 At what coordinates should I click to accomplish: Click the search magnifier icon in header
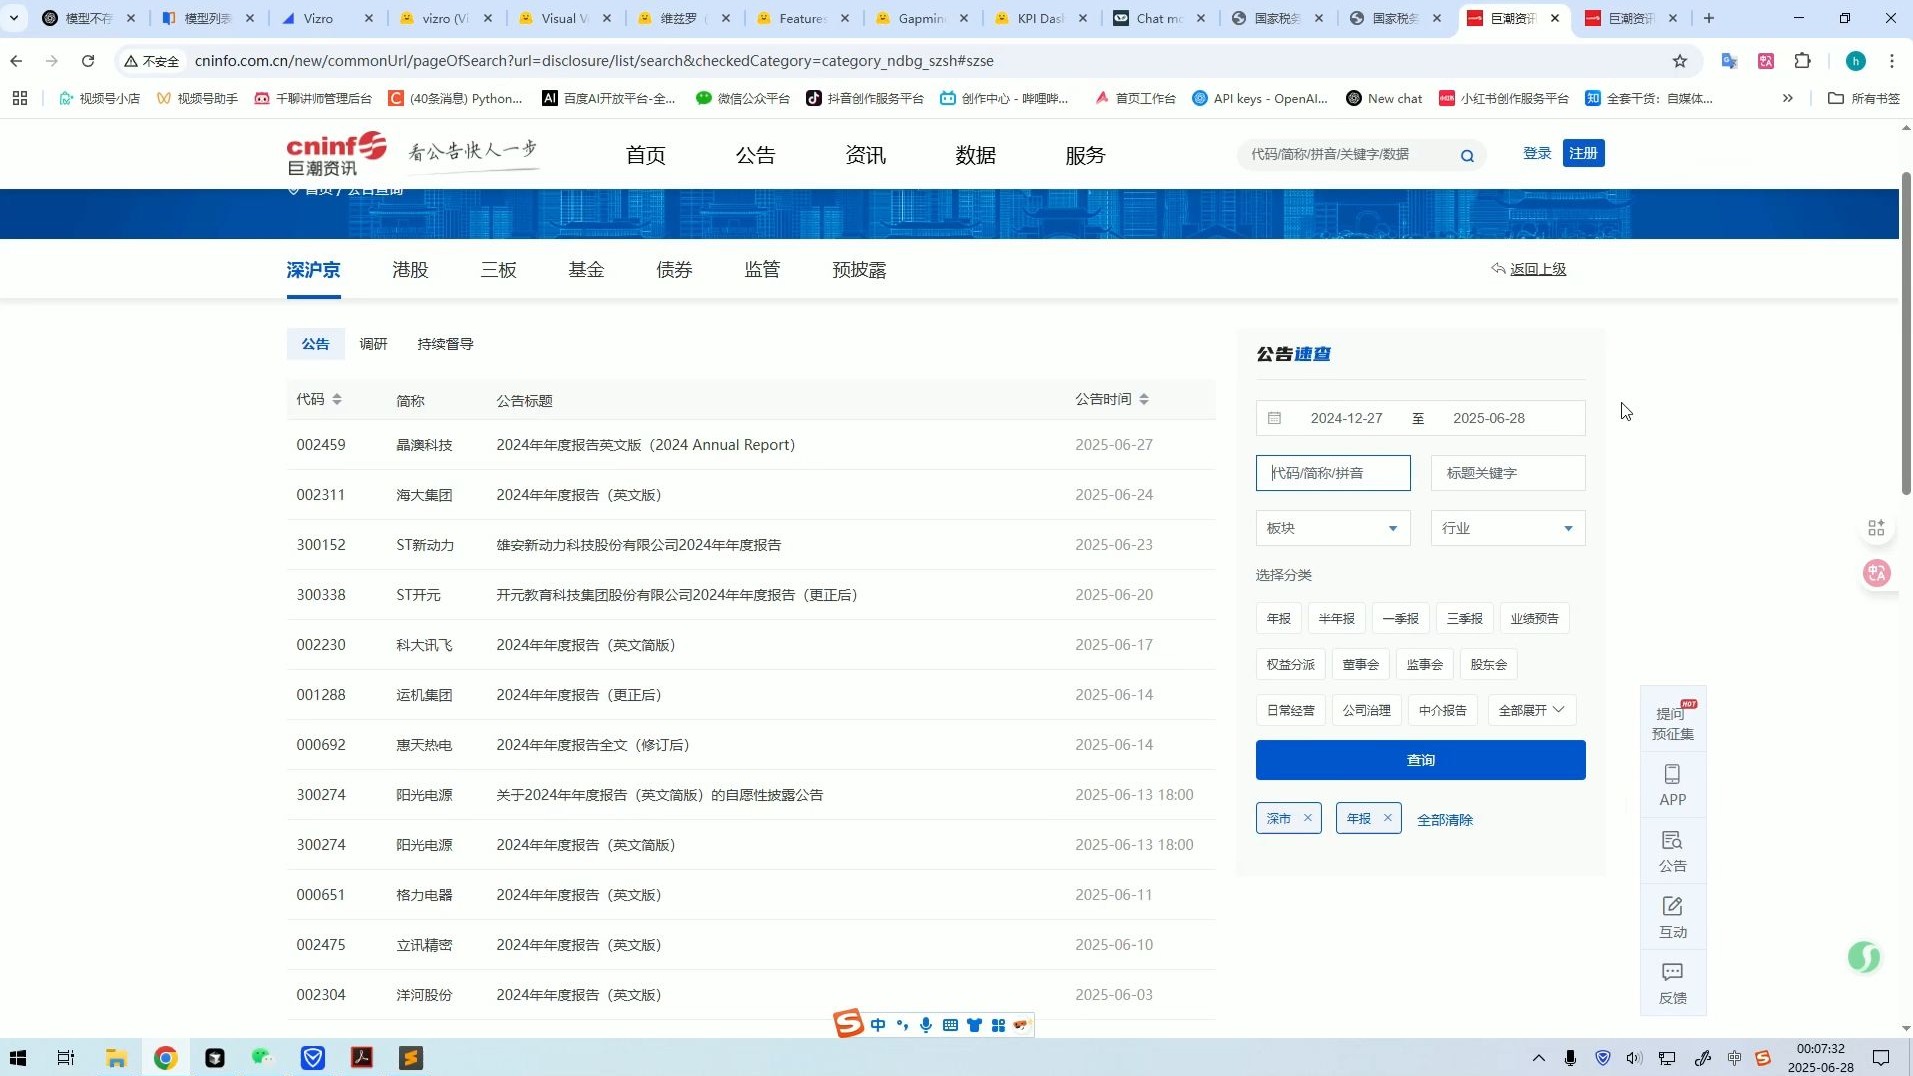pos(1467,155)
